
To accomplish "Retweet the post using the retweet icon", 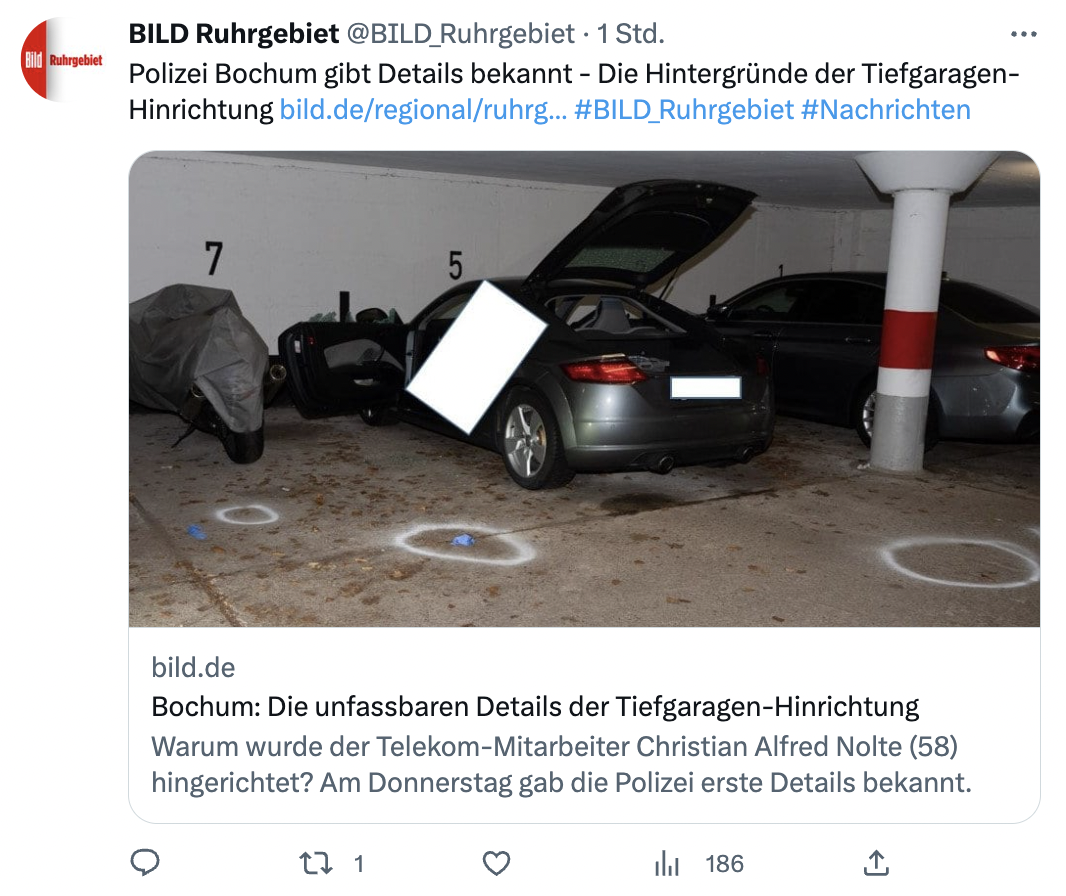I will point(315,863).
